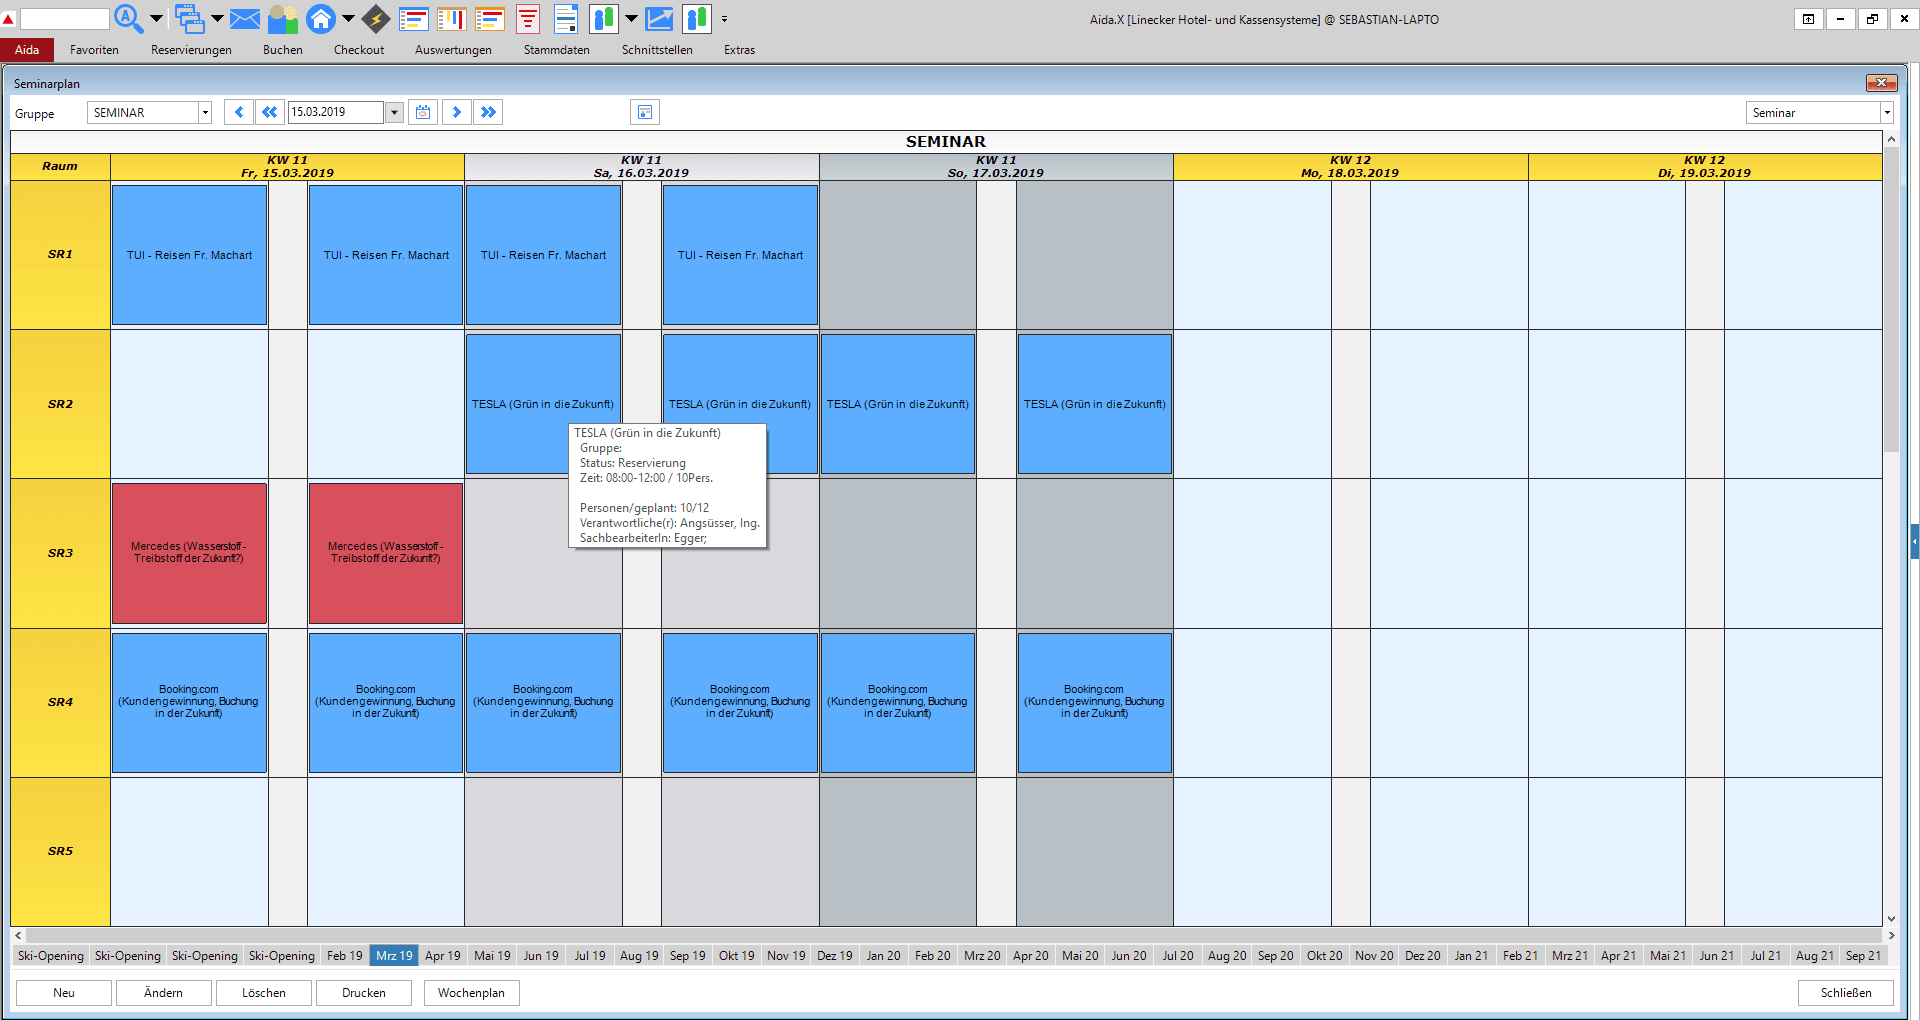The height and width of the screenshot is (1020, 1920).
Task: Open the Aida menu tab
Action: (x=27, y=50)
